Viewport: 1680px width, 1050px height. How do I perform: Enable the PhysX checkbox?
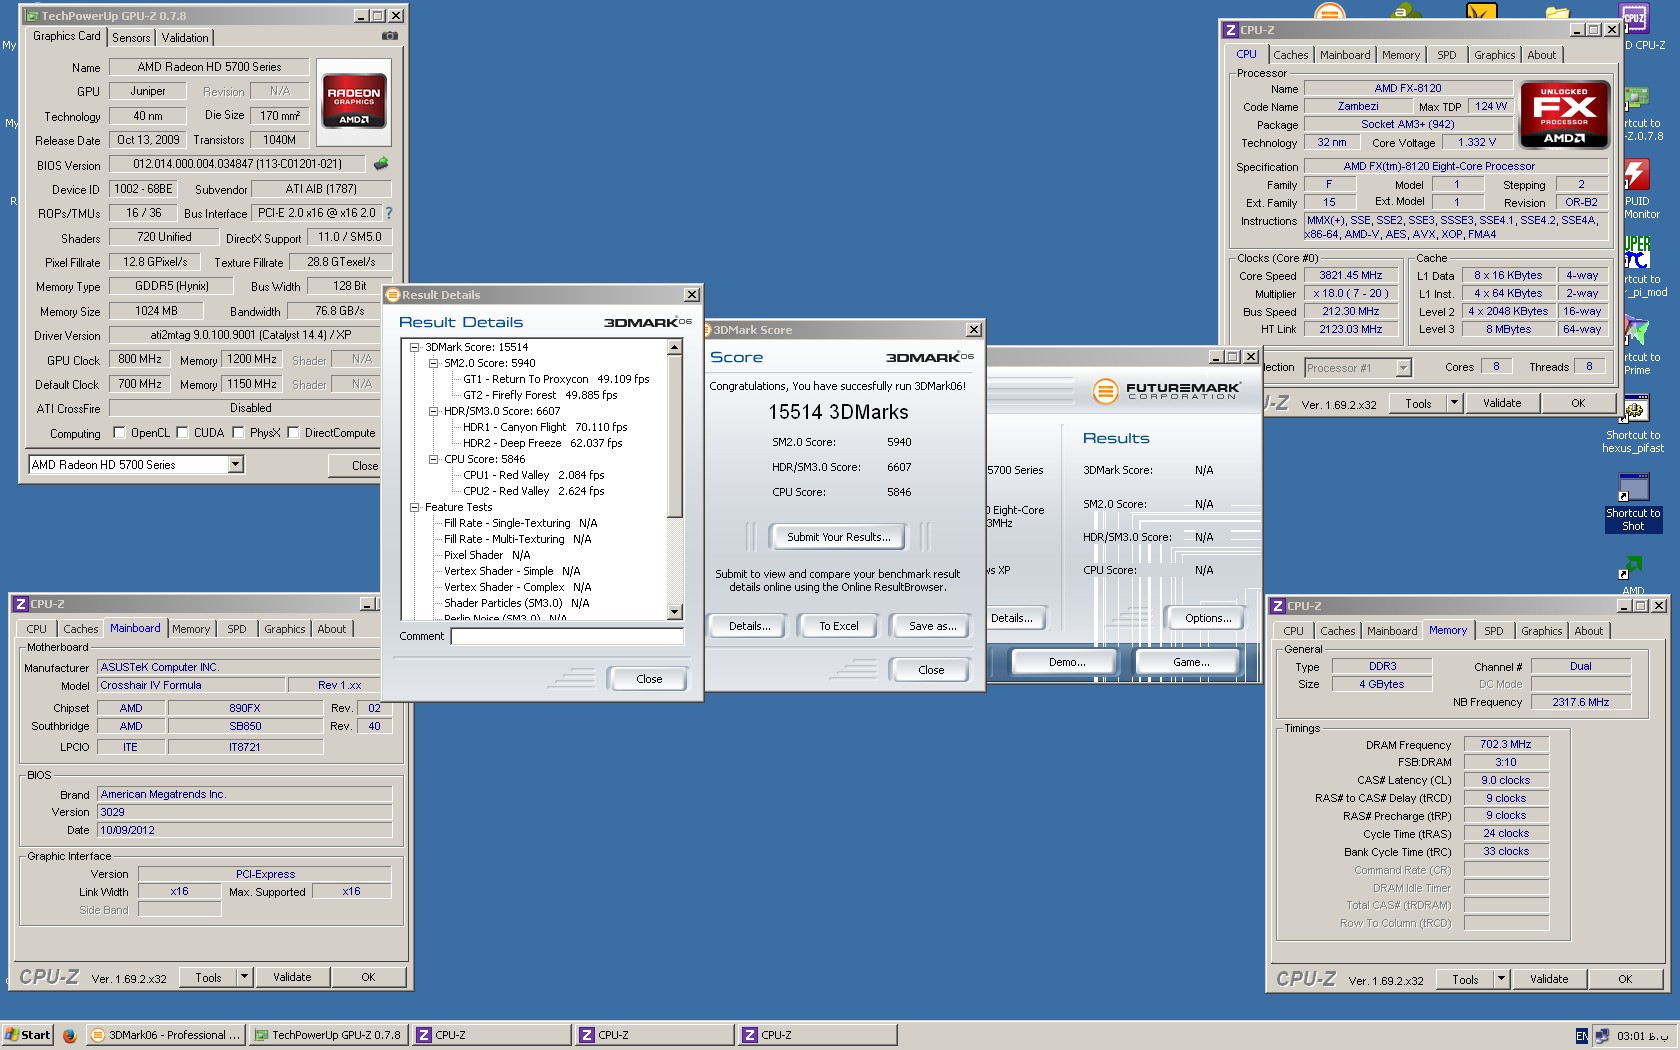(x=238, y=433)
